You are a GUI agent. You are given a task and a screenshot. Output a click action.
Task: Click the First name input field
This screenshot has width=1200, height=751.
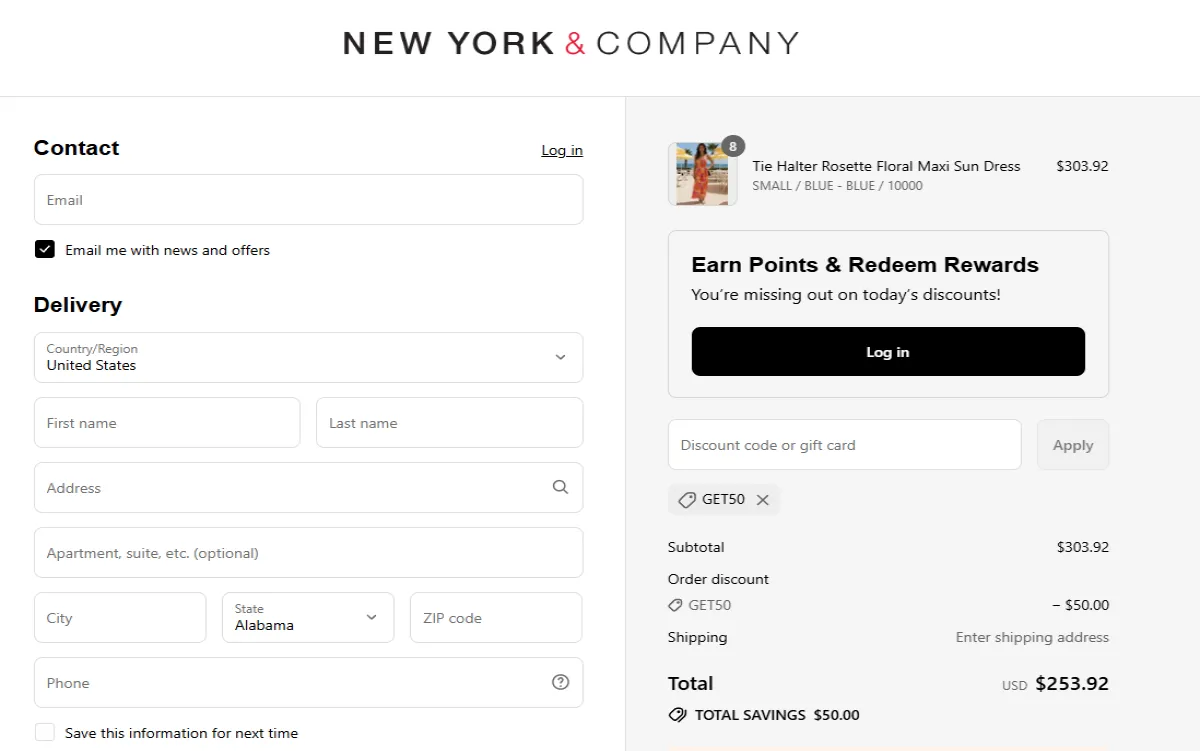click(166, 422)
